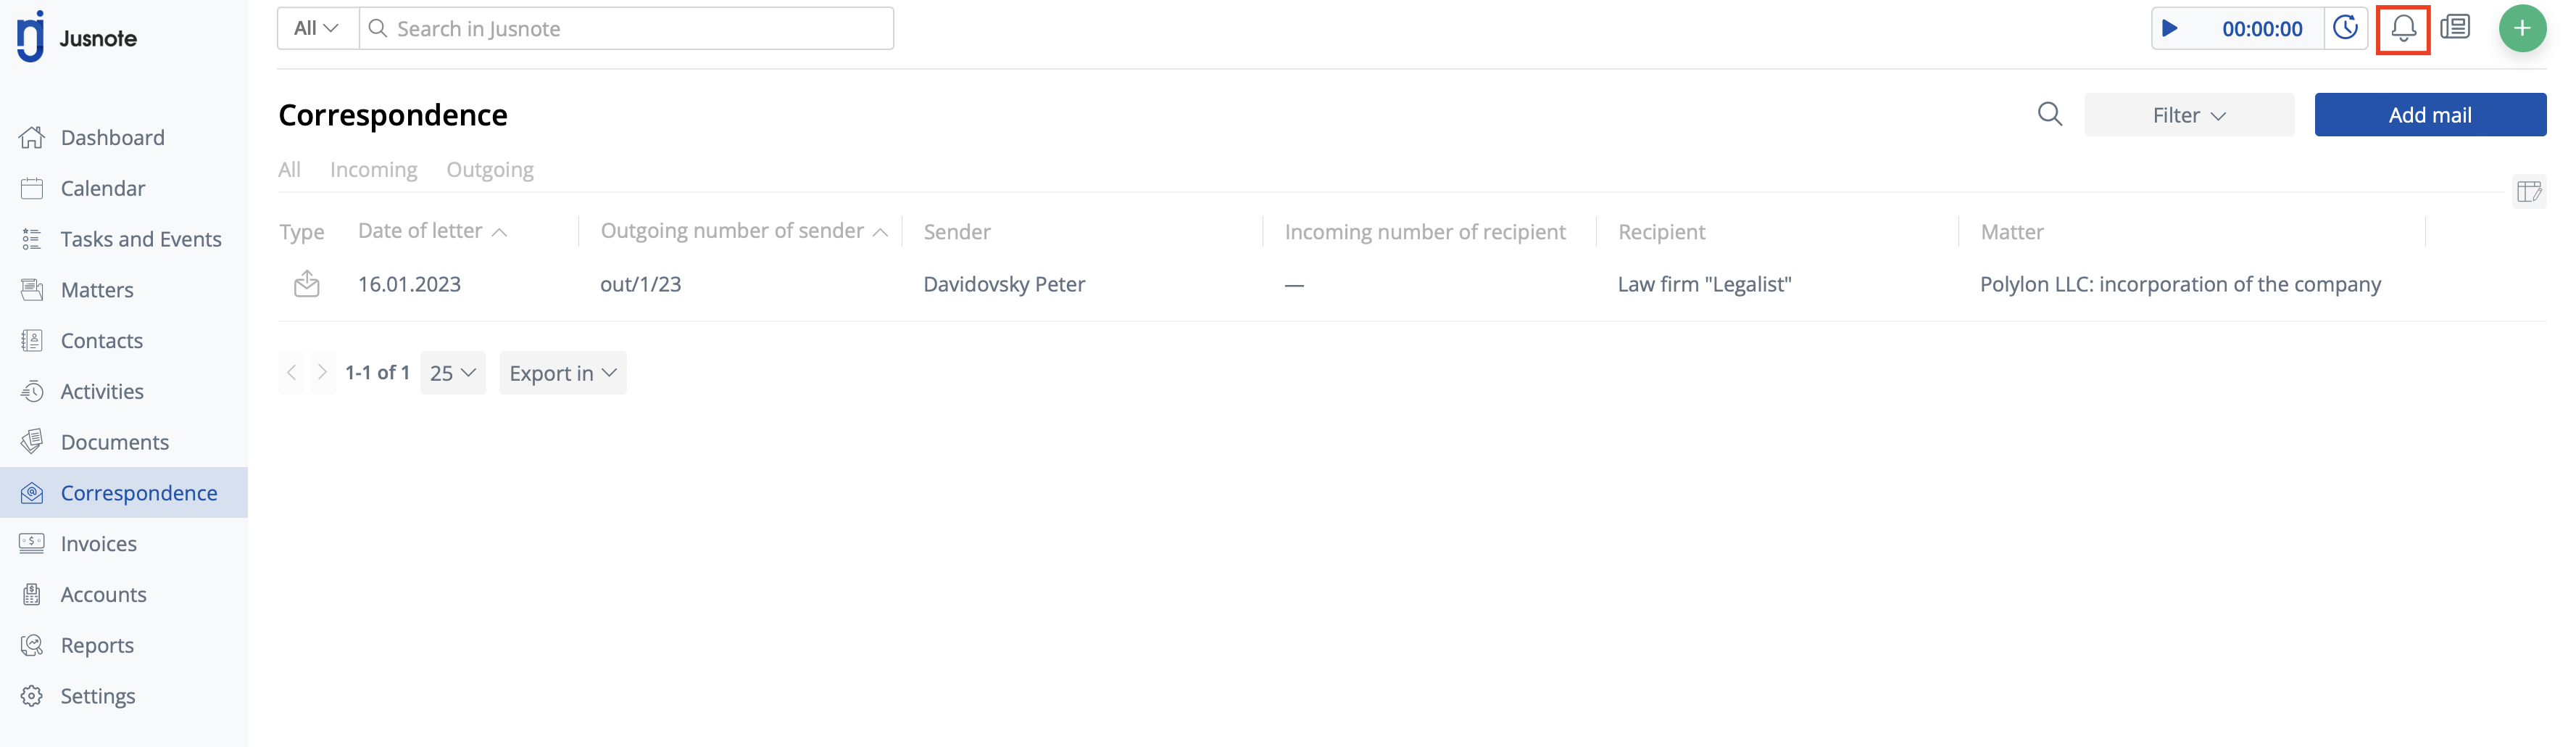Click sender Davidovsky Peter
This screenshot has height=747, width=2576.
click(1004, 284)
